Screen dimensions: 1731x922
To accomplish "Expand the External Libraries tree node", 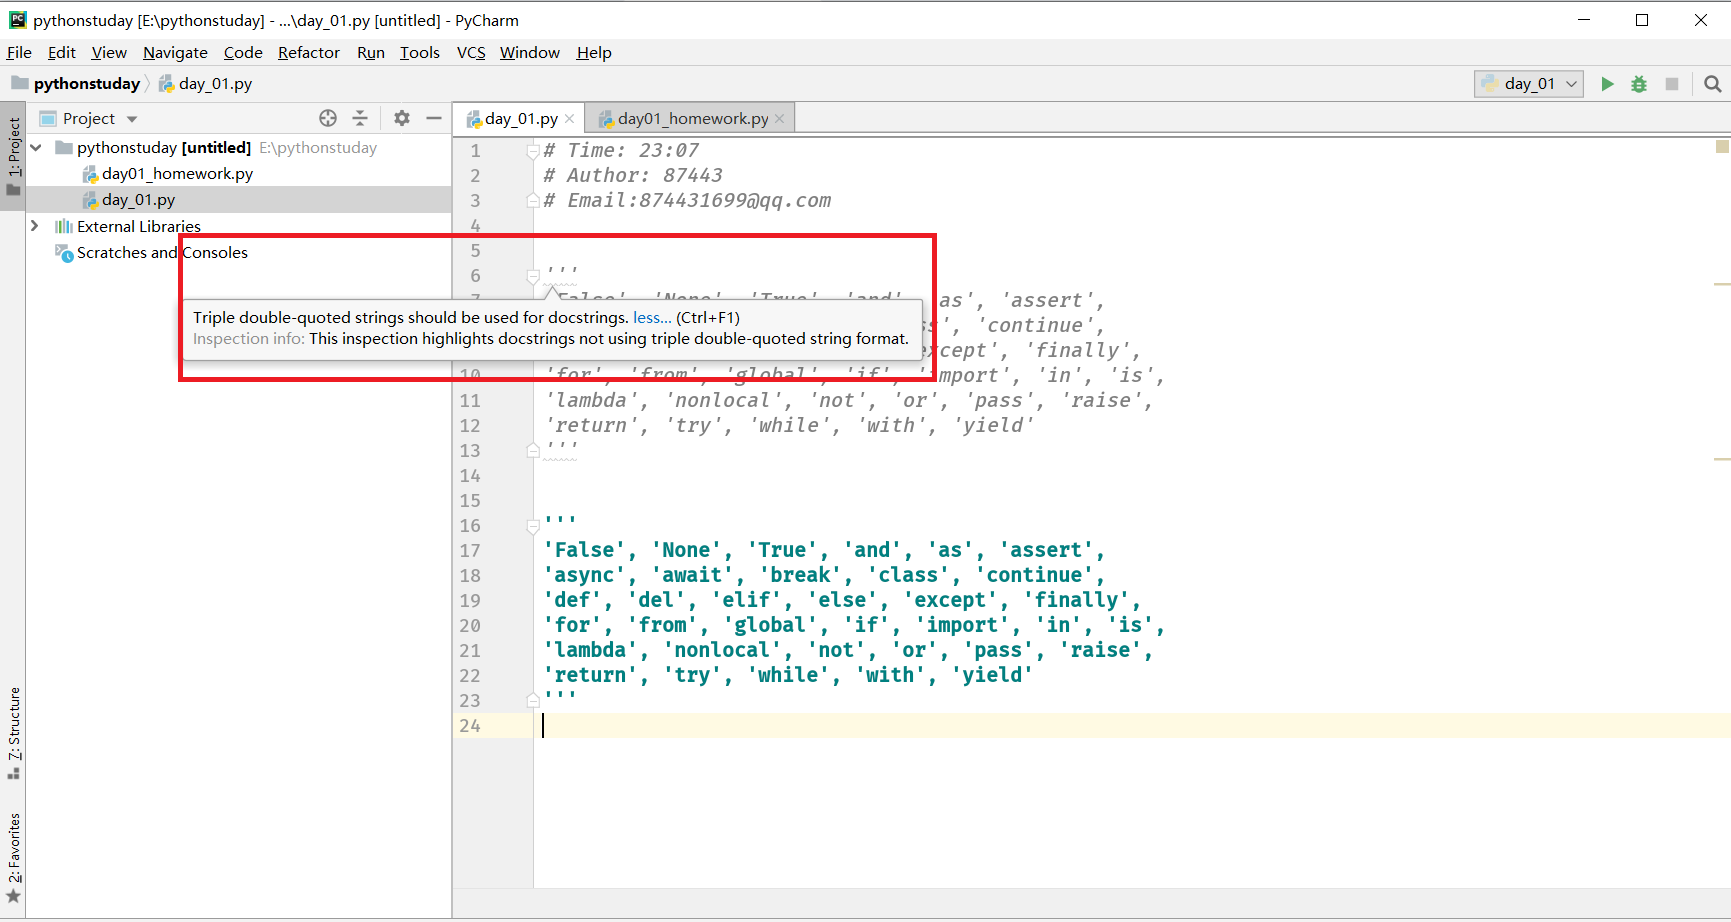I will click(x=36, y=226).
